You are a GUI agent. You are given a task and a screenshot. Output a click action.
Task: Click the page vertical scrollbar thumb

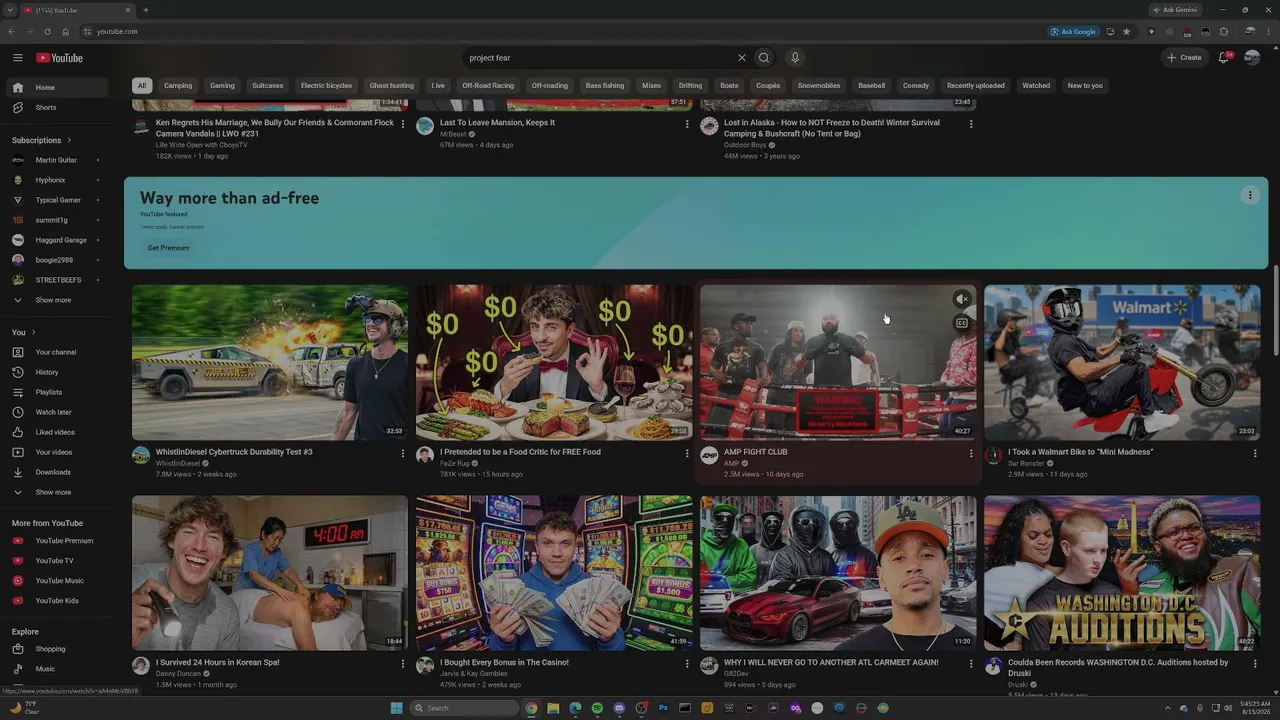(1275, 310)
